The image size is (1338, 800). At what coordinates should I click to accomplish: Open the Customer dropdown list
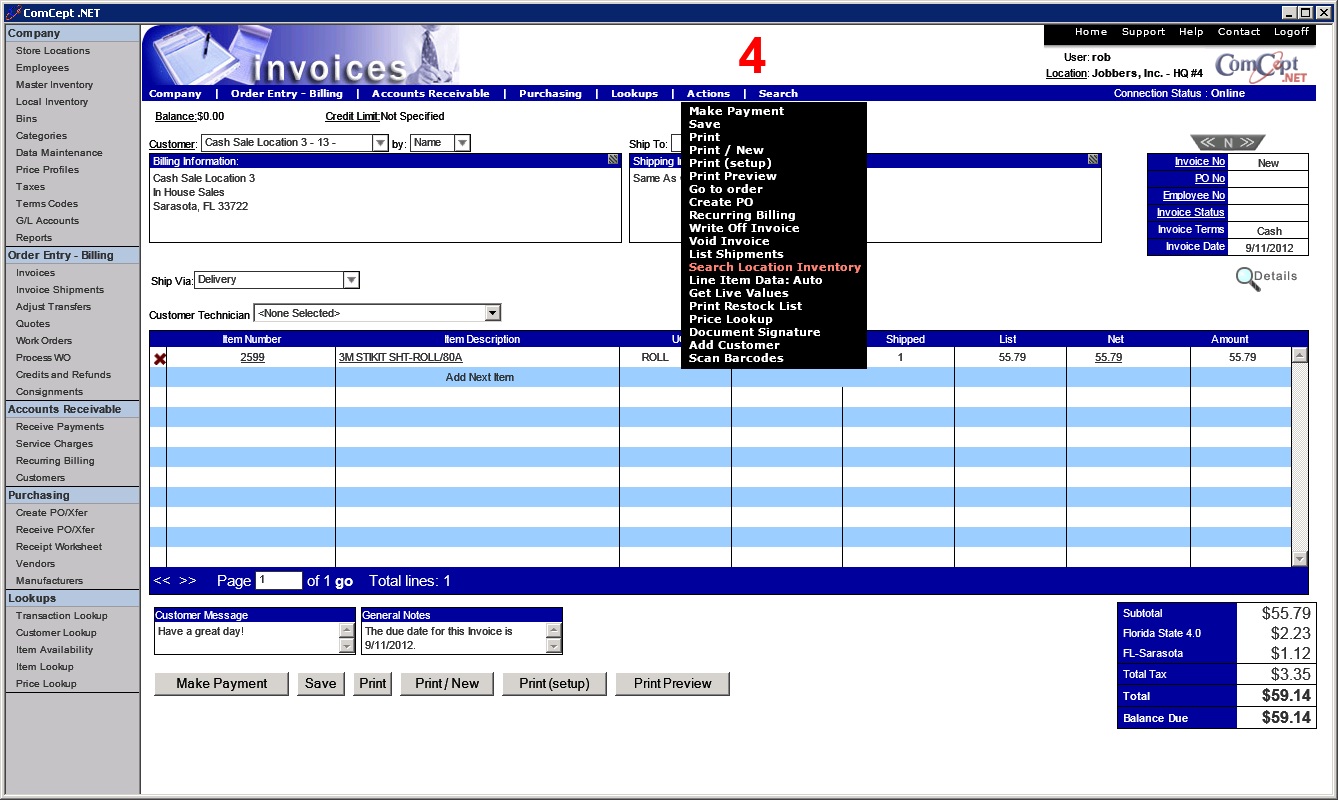380,143
